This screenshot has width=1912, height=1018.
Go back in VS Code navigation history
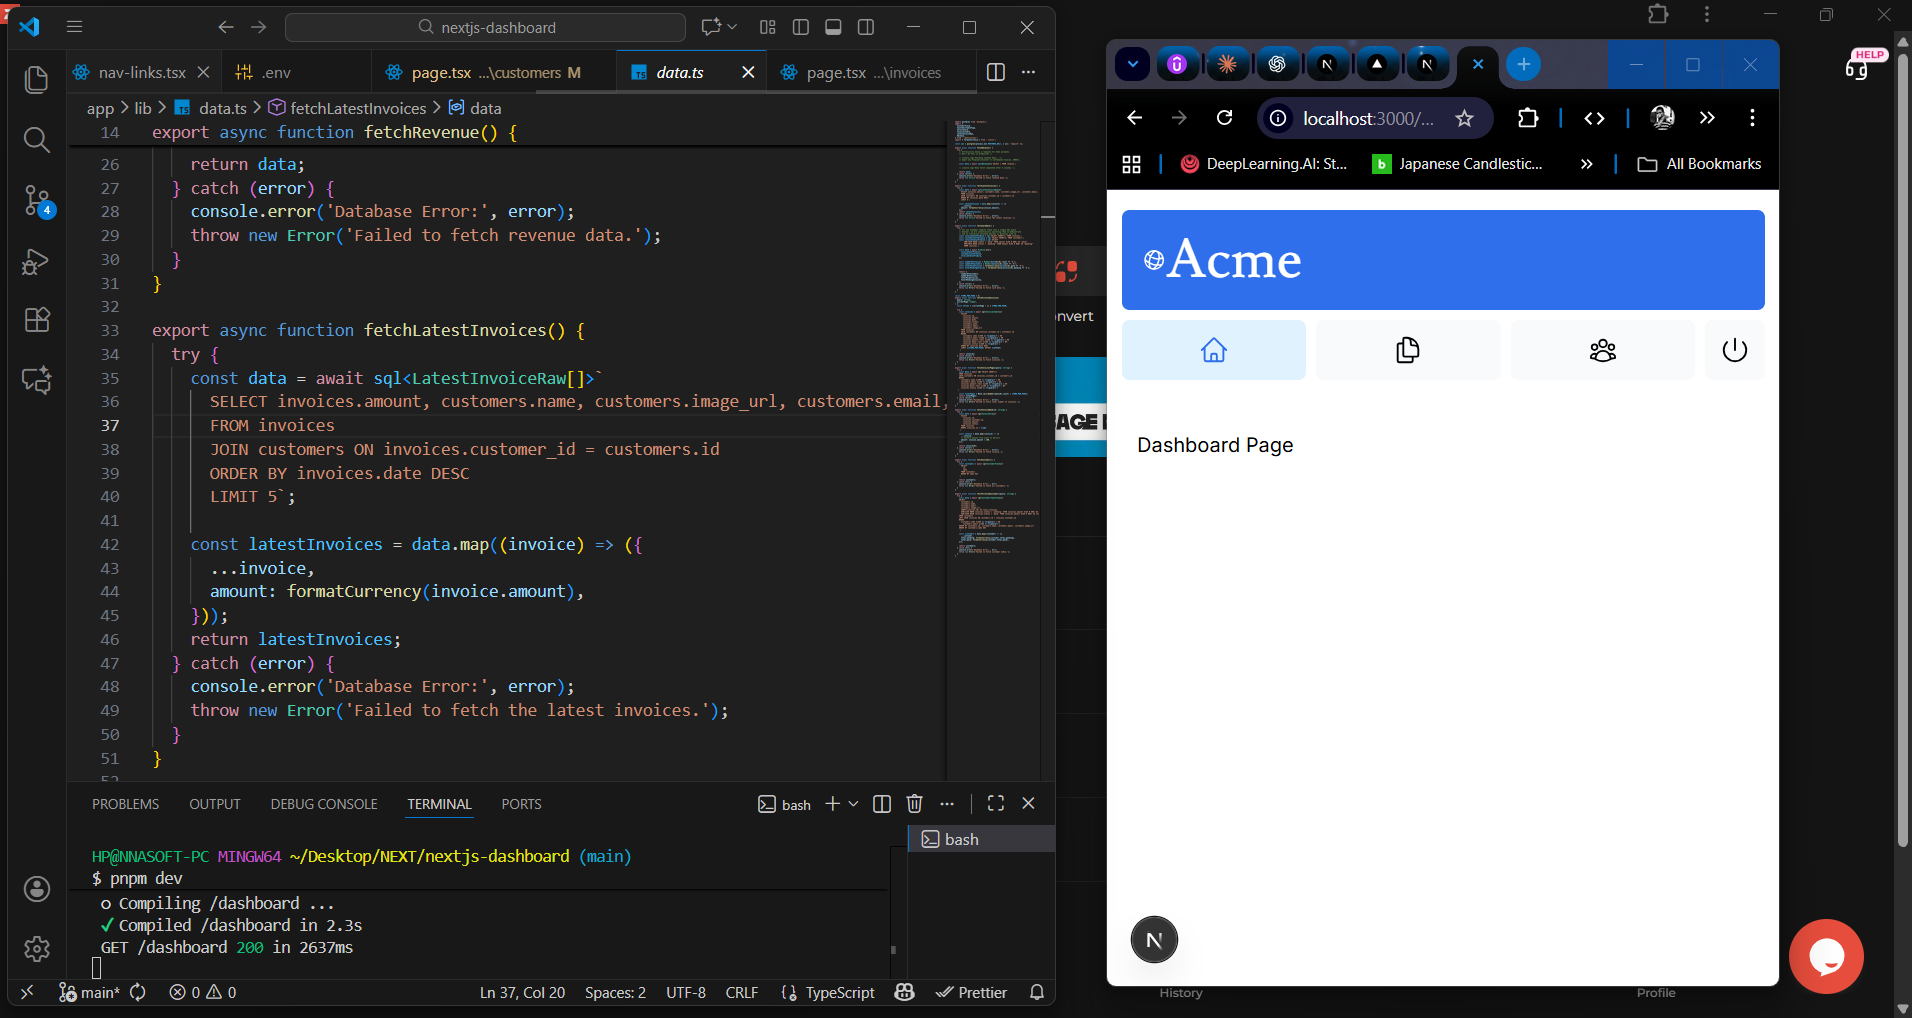click(x=226, y=27)
